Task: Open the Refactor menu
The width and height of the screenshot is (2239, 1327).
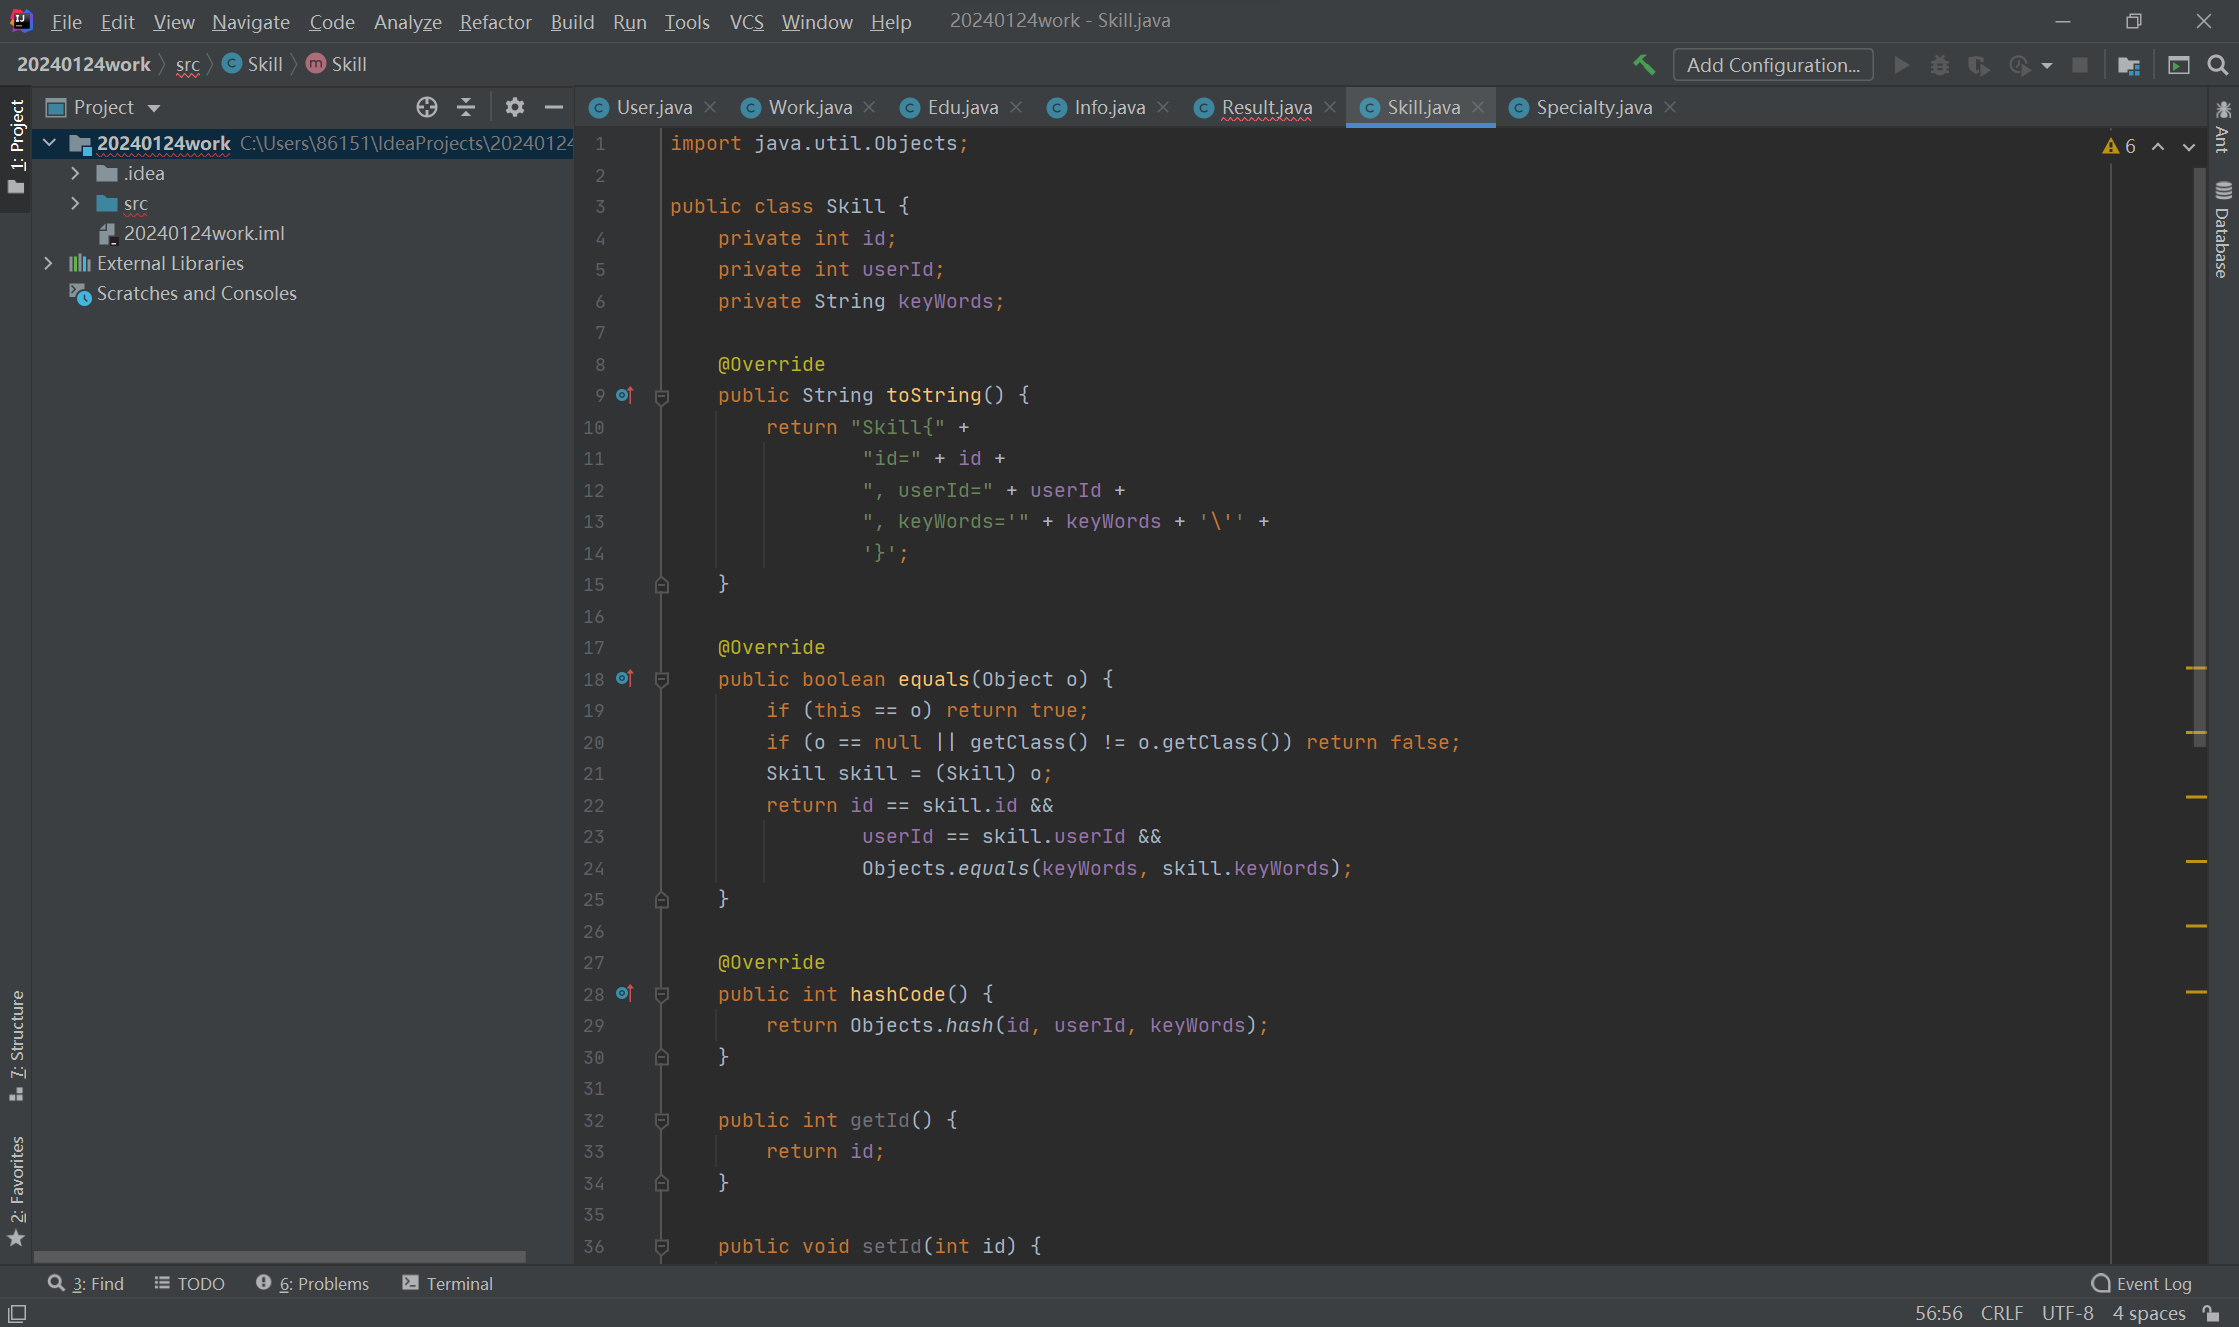Action: pos(494,21)
